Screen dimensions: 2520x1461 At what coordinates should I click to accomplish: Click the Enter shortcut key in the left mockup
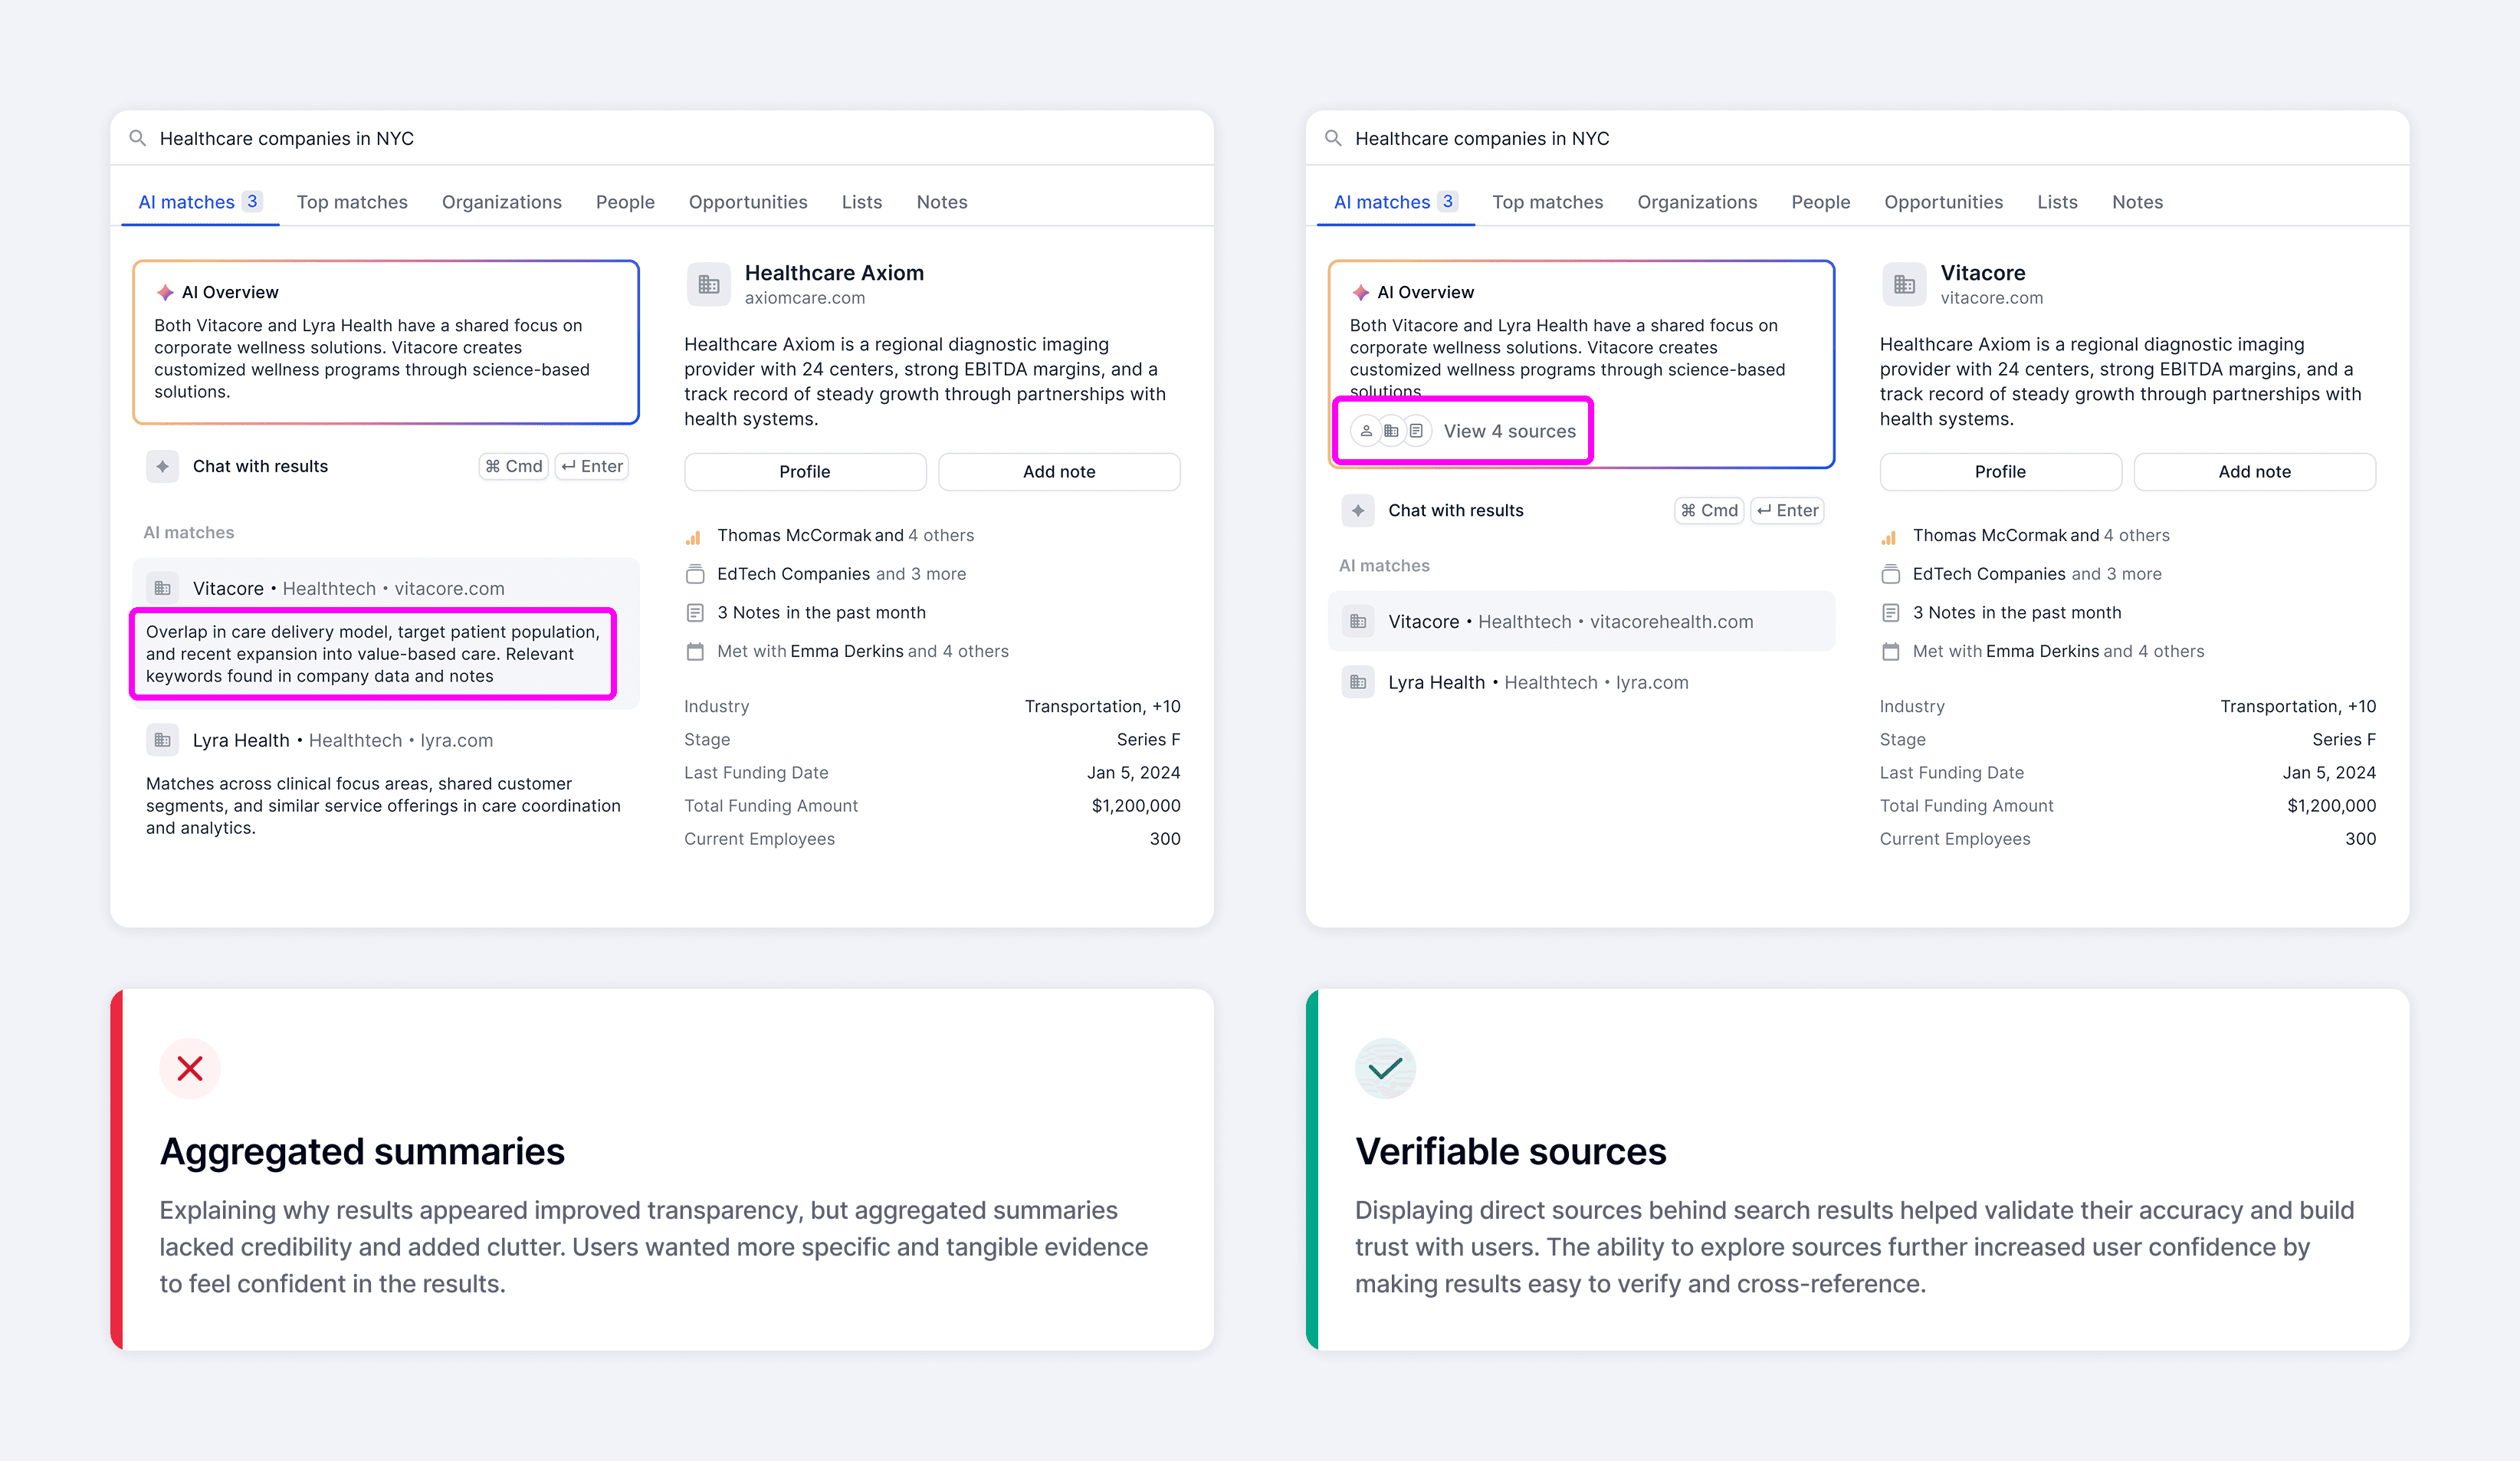(592, 466)
